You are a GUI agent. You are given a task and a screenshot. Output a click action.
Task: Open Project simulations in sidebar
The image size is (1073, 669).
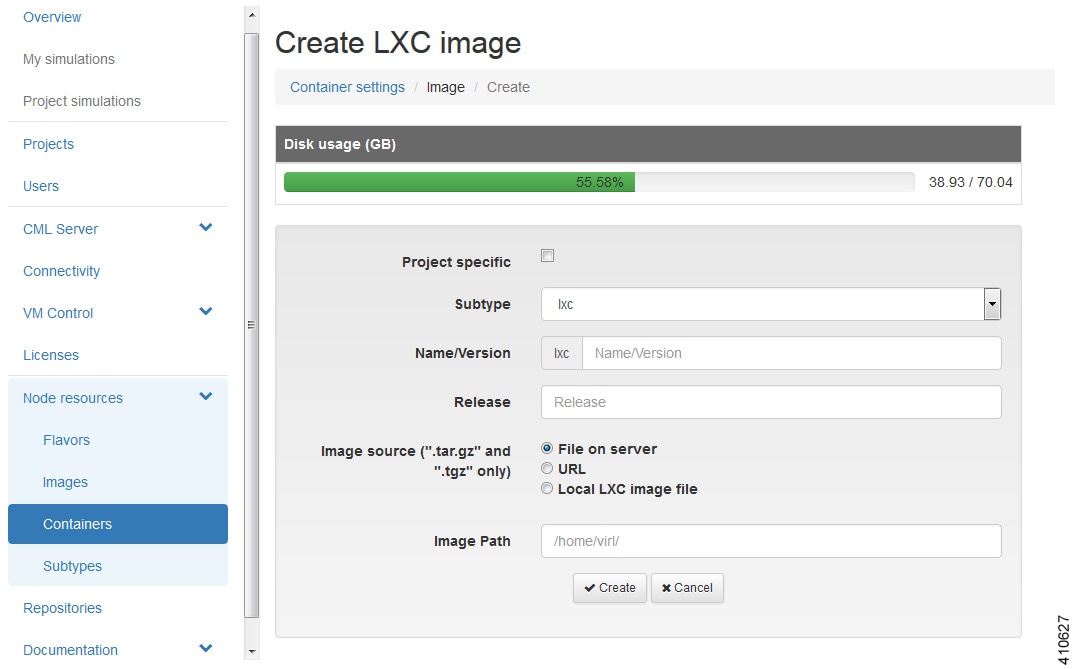coord(81,101)
